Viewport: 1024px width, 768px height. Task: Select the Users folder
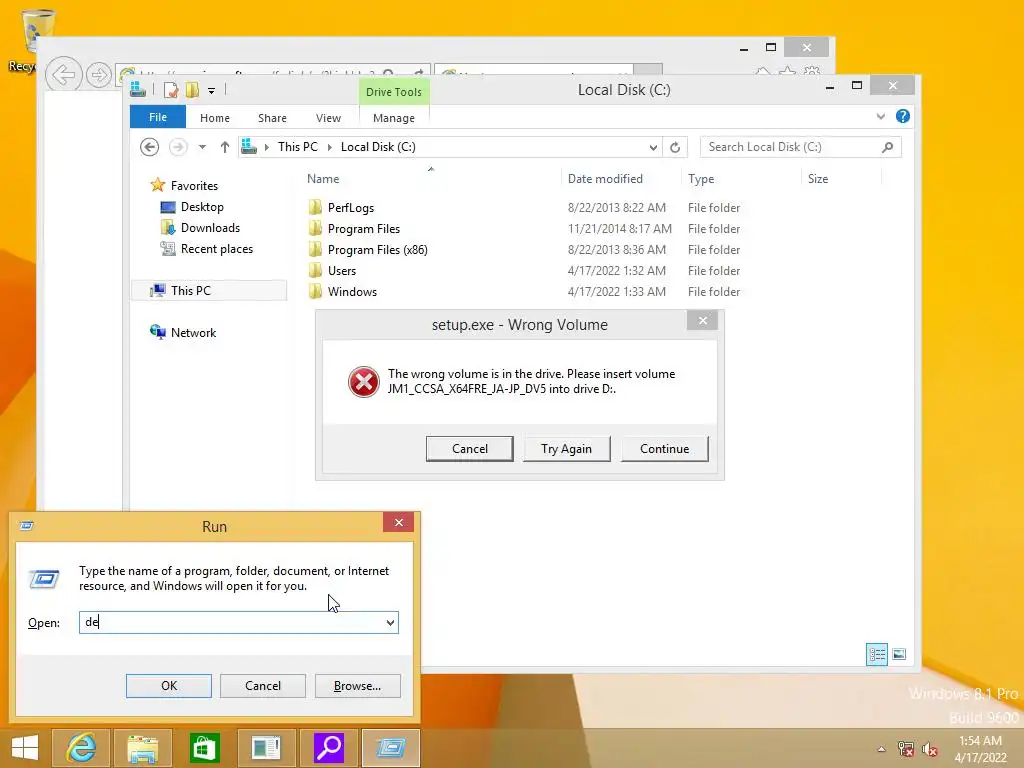(342, 270)
